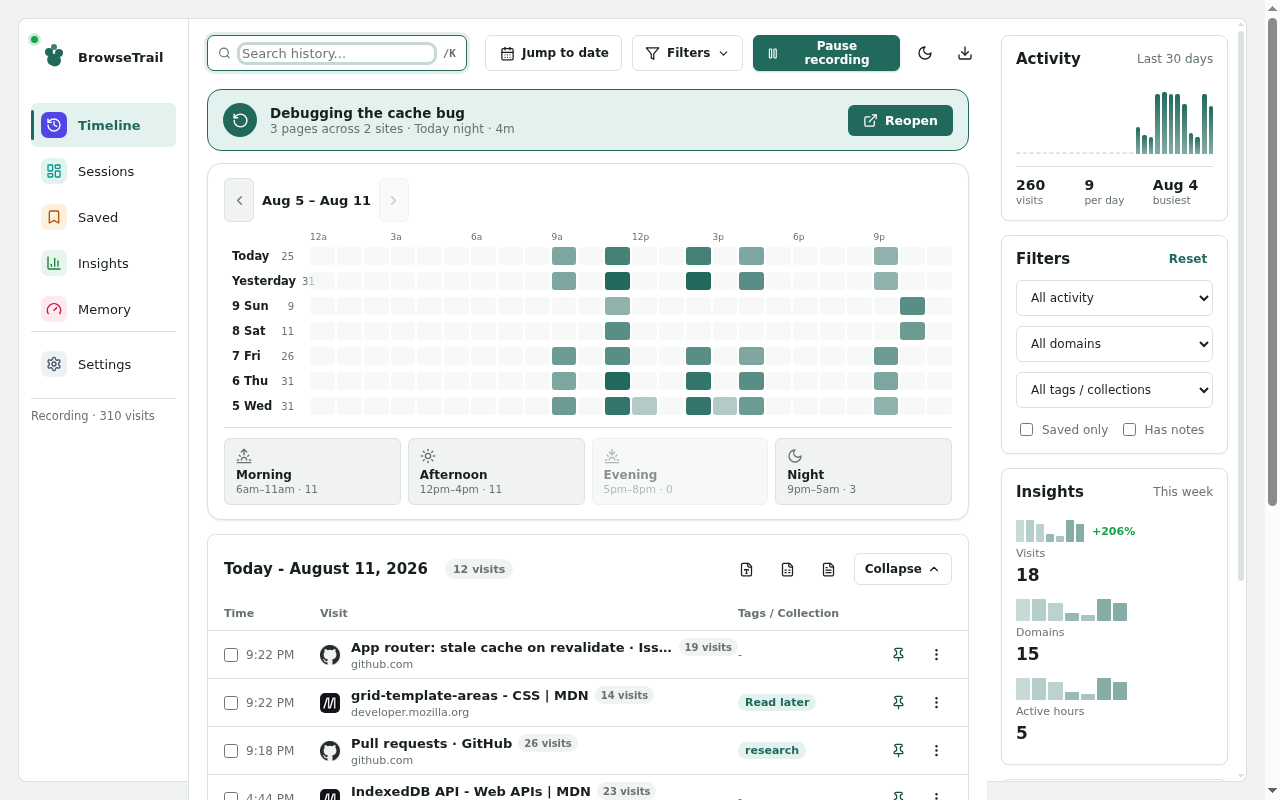Click 9 Sun 9p-hour dark heatmap cell
Viewport: 1280px width, 800px height.
(912, 306)
